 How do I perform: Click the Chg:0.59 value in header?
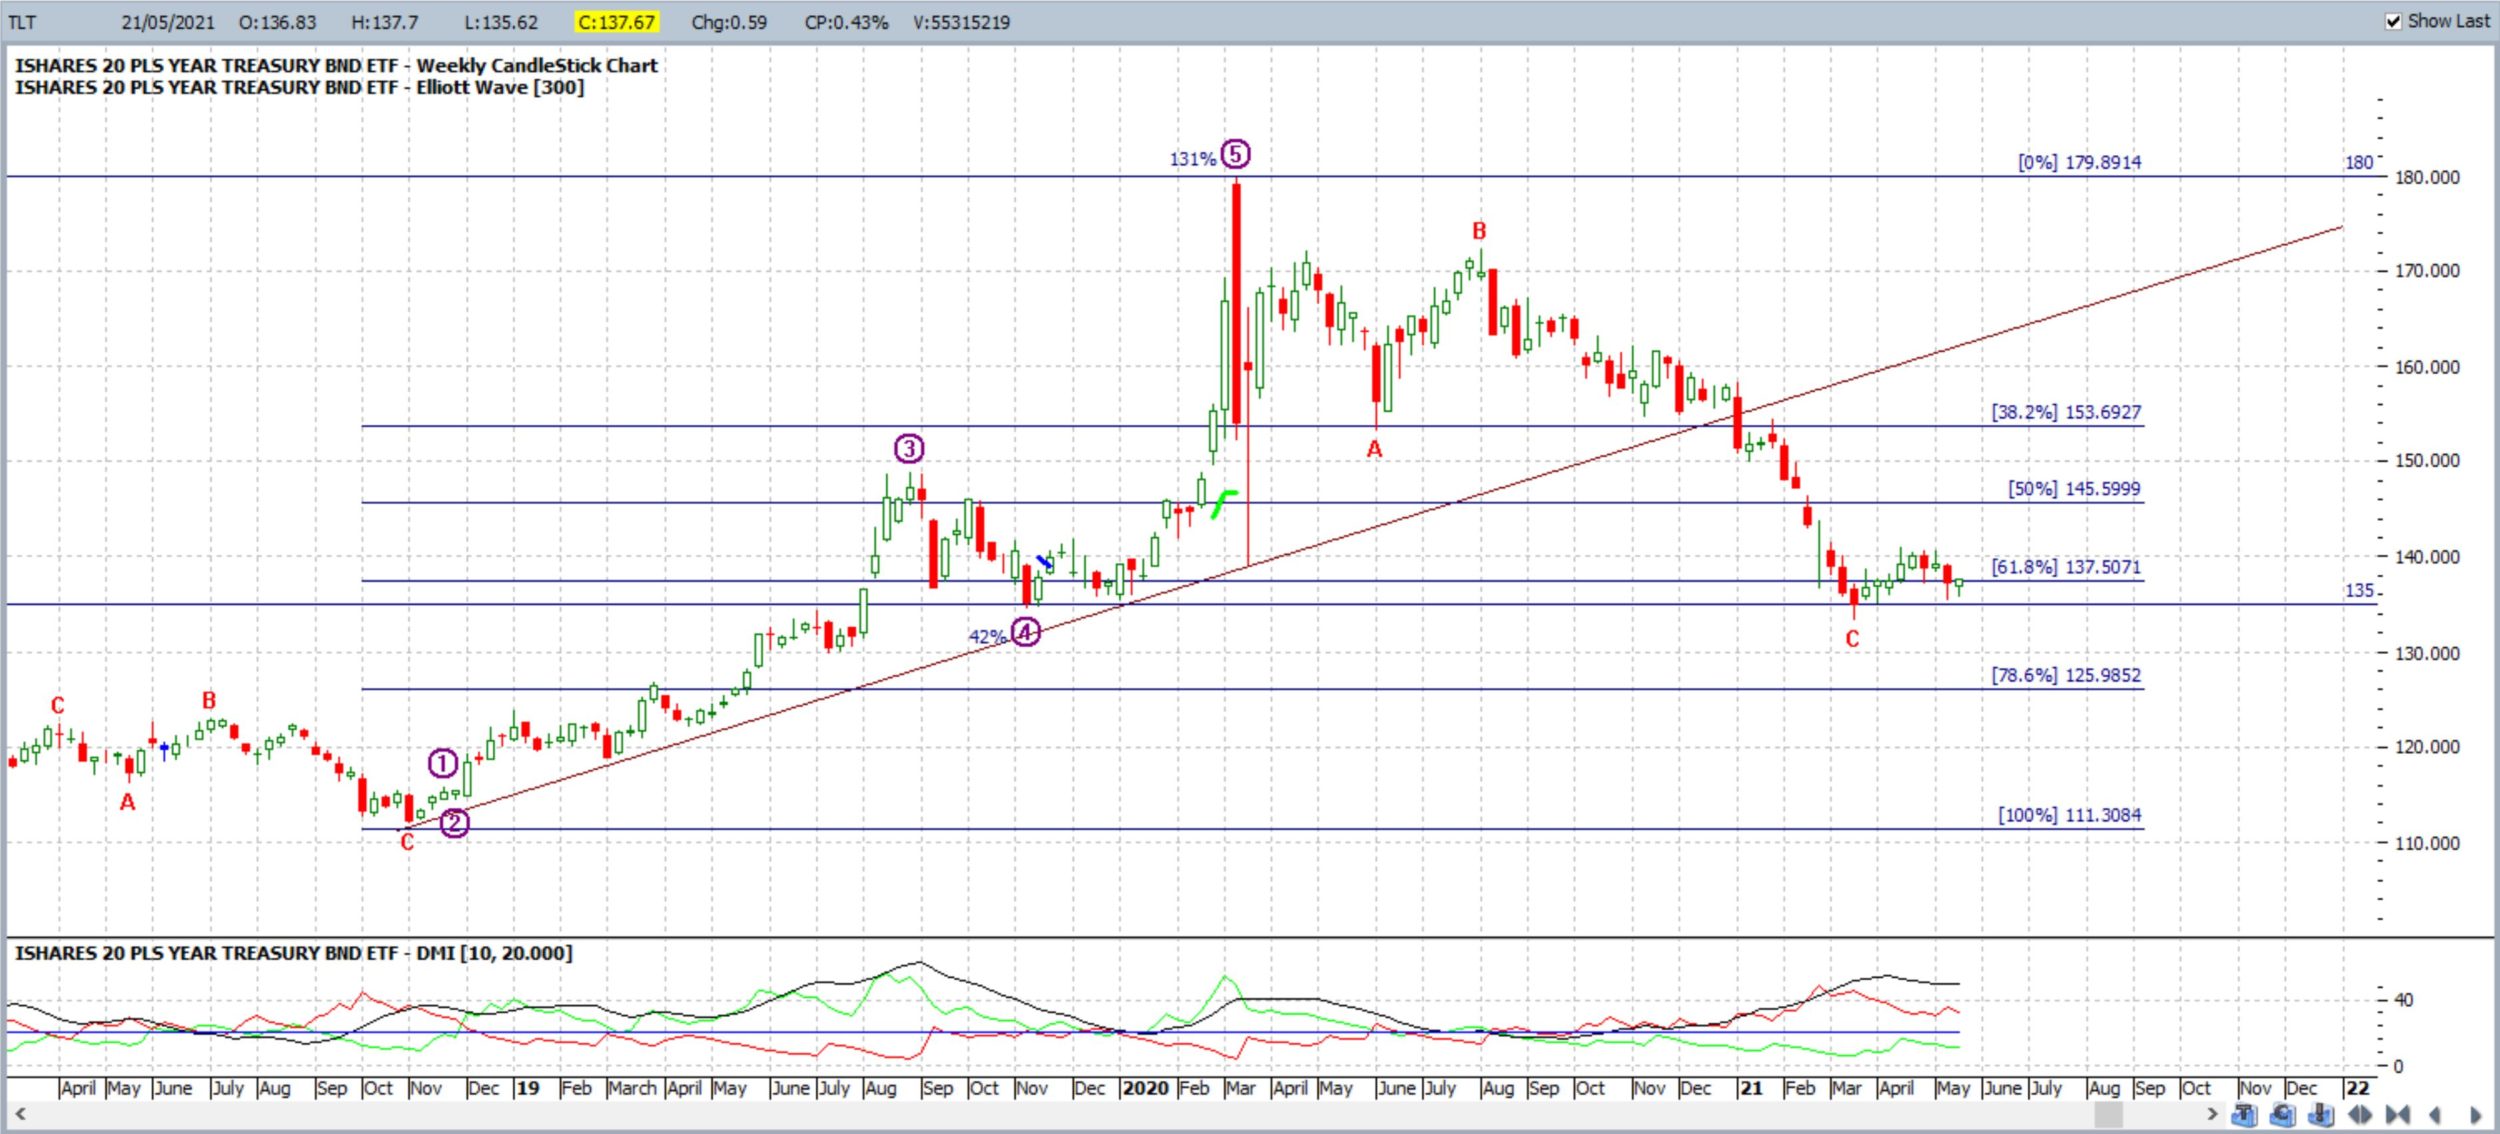click(x=729, y=22)
